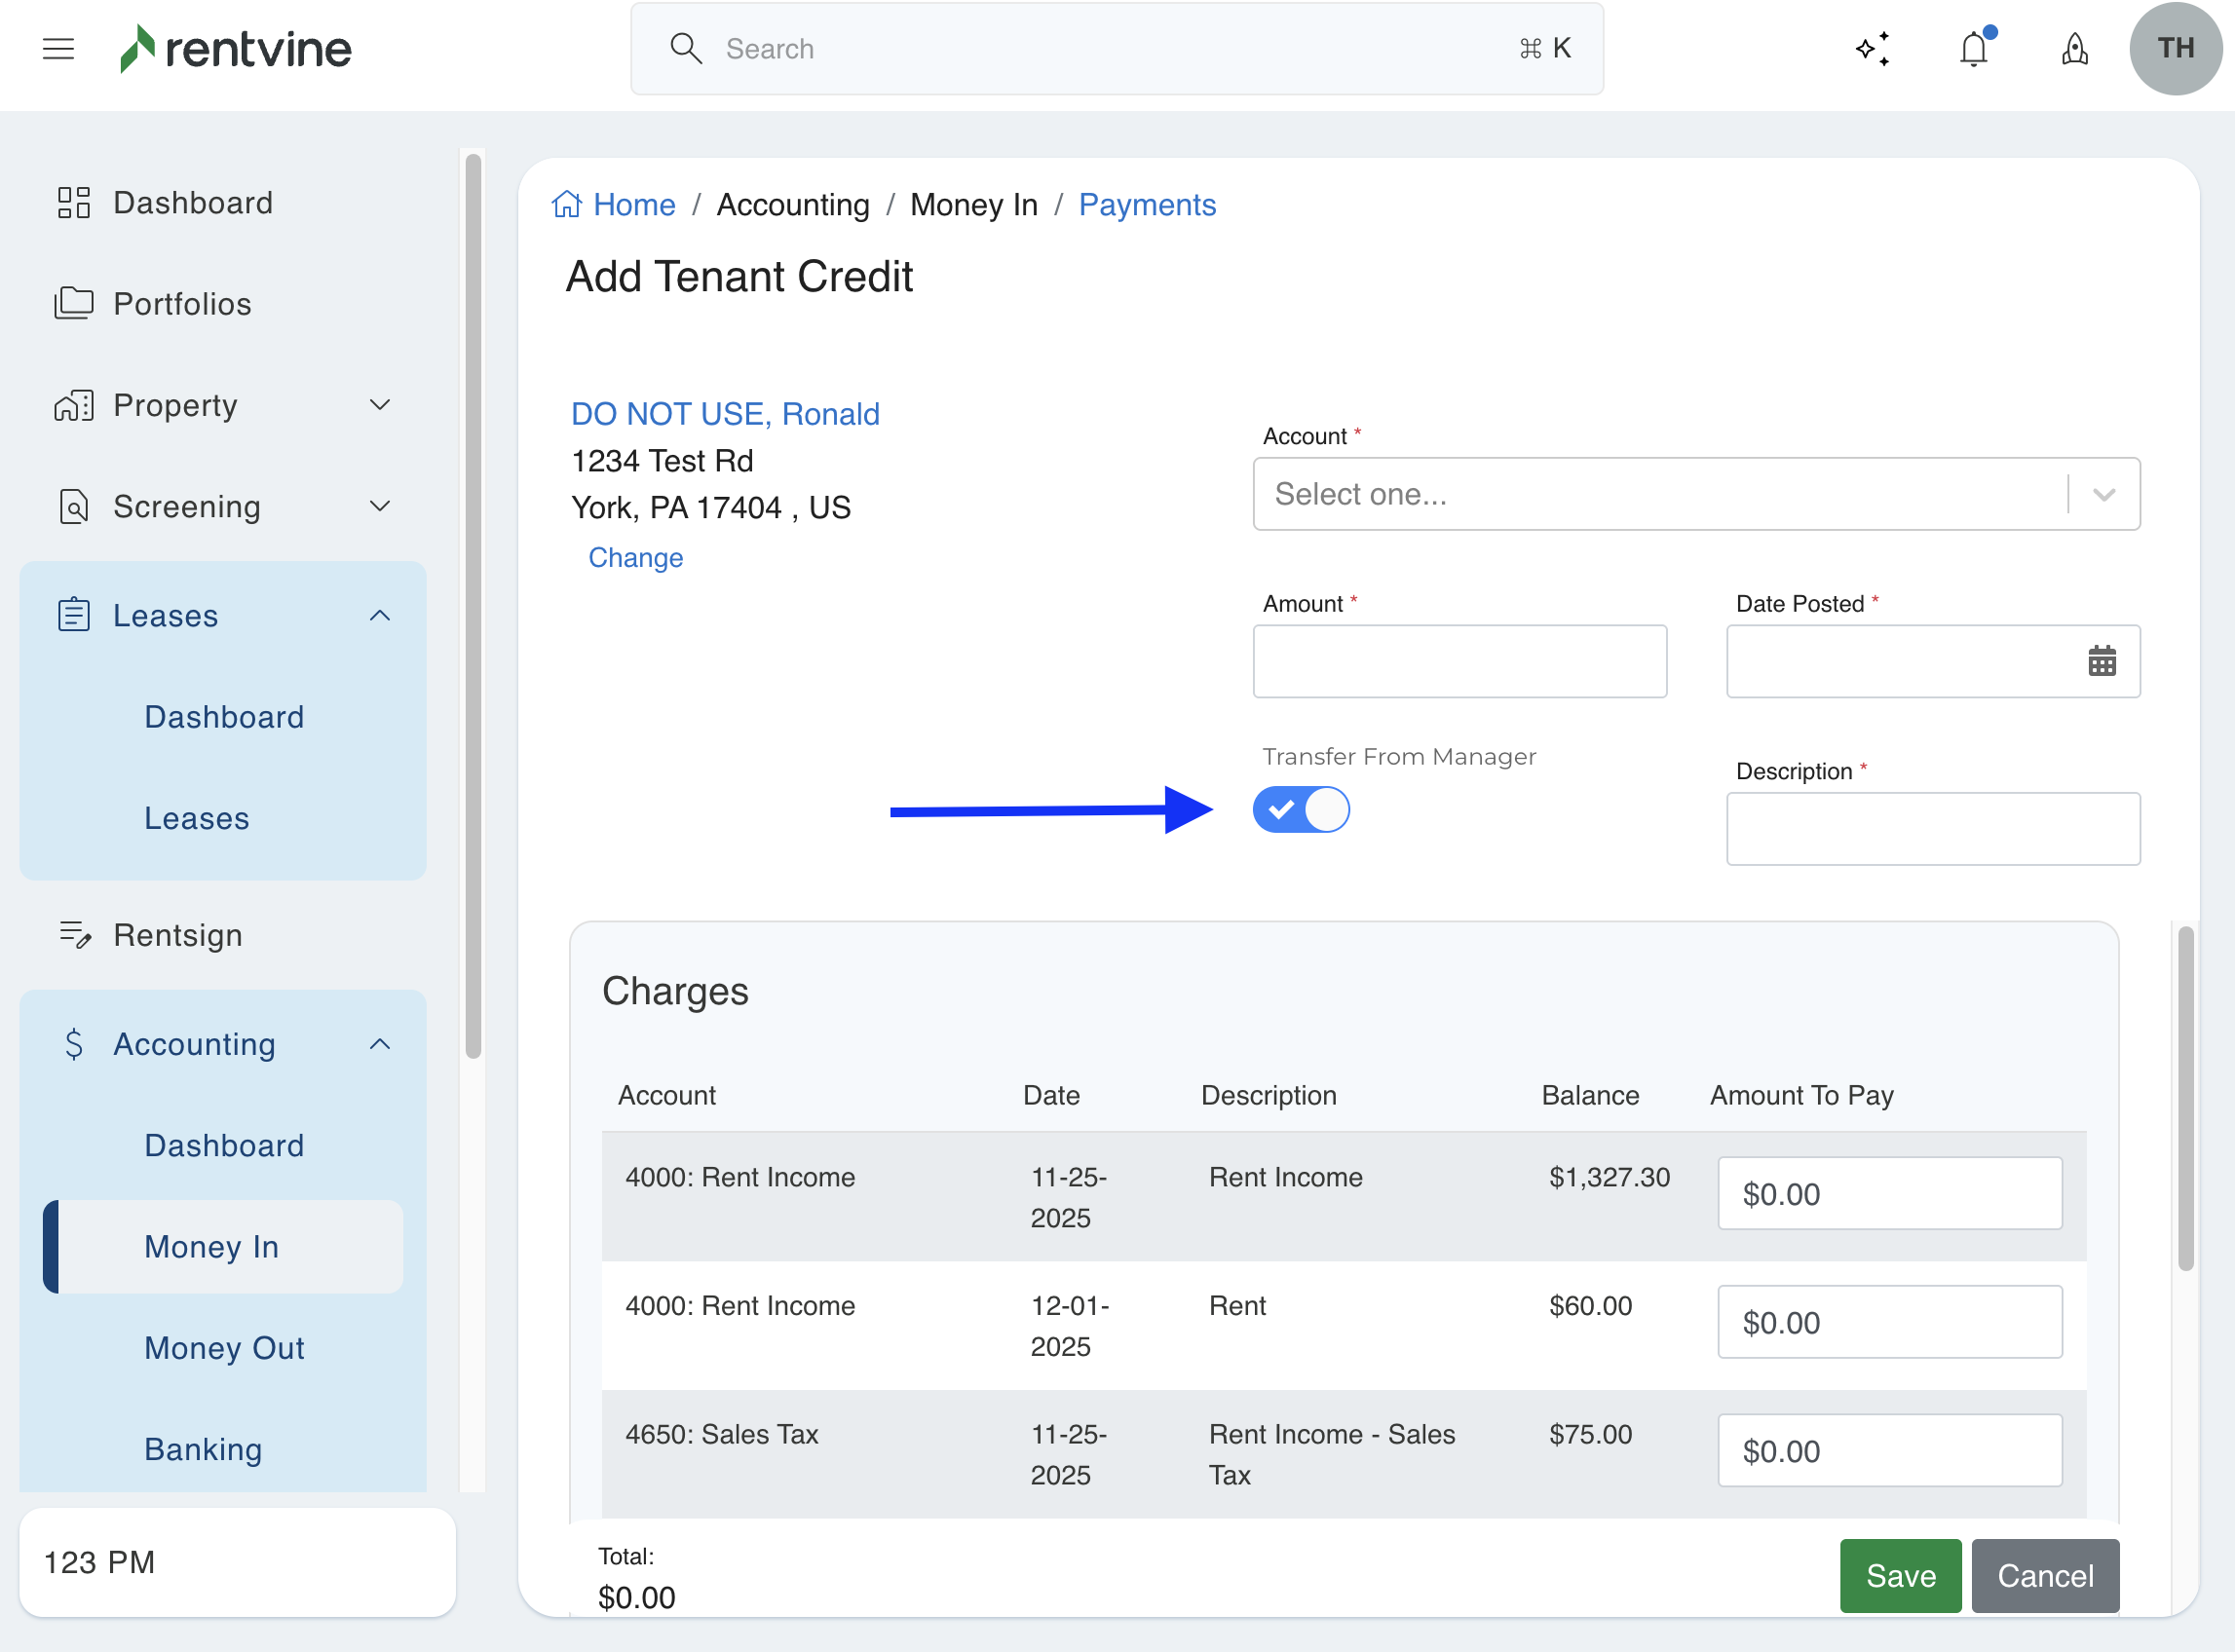Image resolution: width=2235 pixels, height=1652 pixels.
Task: Open the TH user avatar menu
Action: coord(2175,48)
